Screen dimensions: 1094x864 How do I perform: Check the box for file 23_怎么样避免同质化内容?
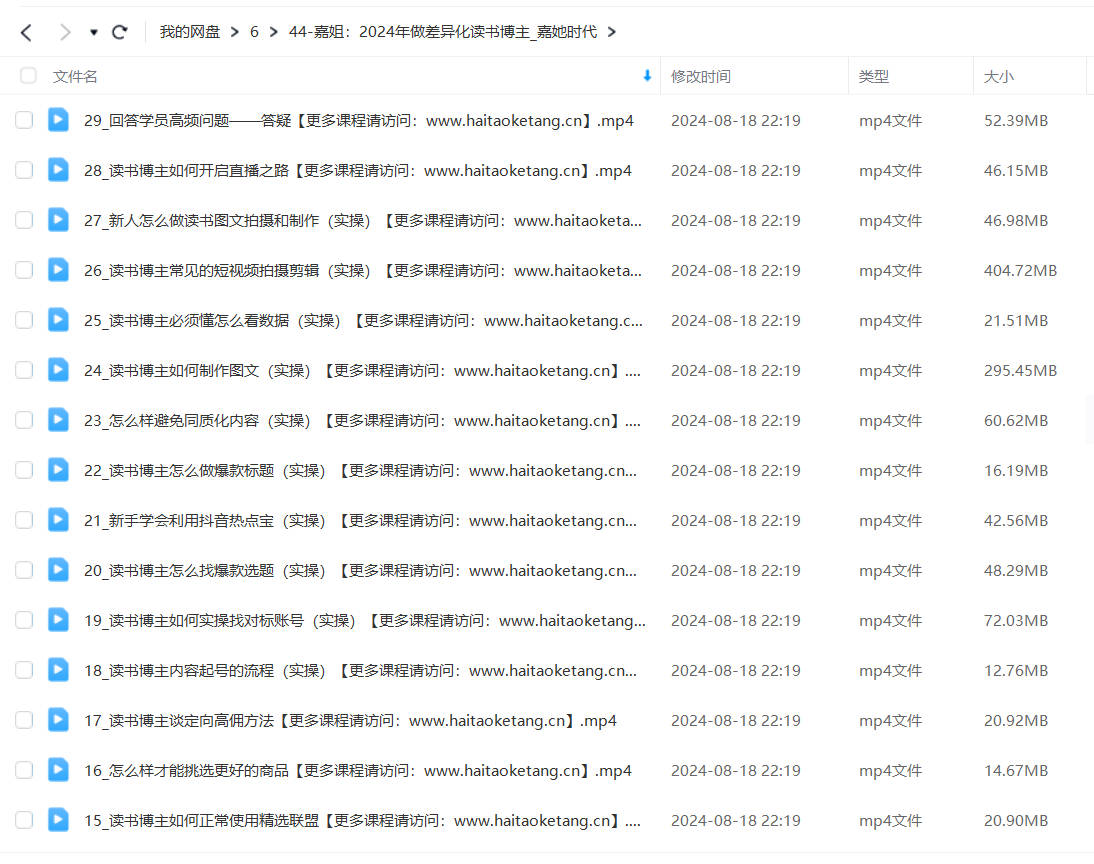click(x=24, y=420)
